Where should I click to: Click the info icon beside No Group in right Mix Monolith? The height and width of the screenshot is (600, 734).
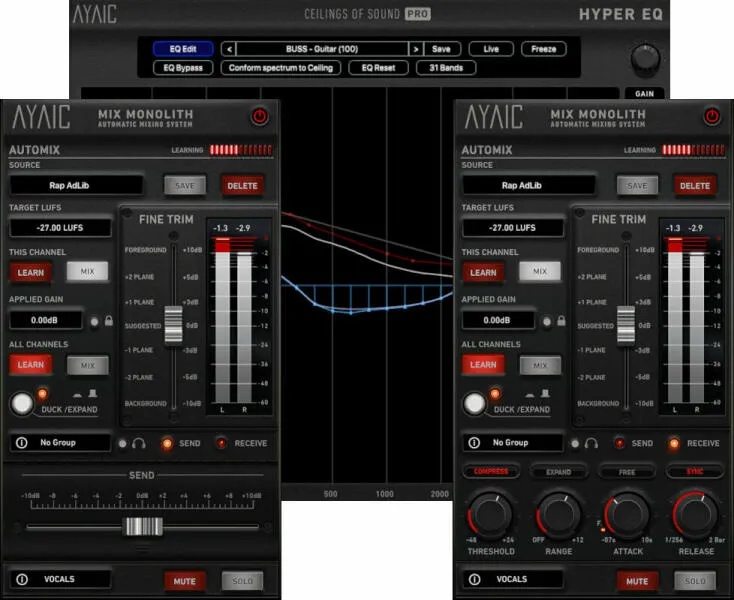pos(474,443)
